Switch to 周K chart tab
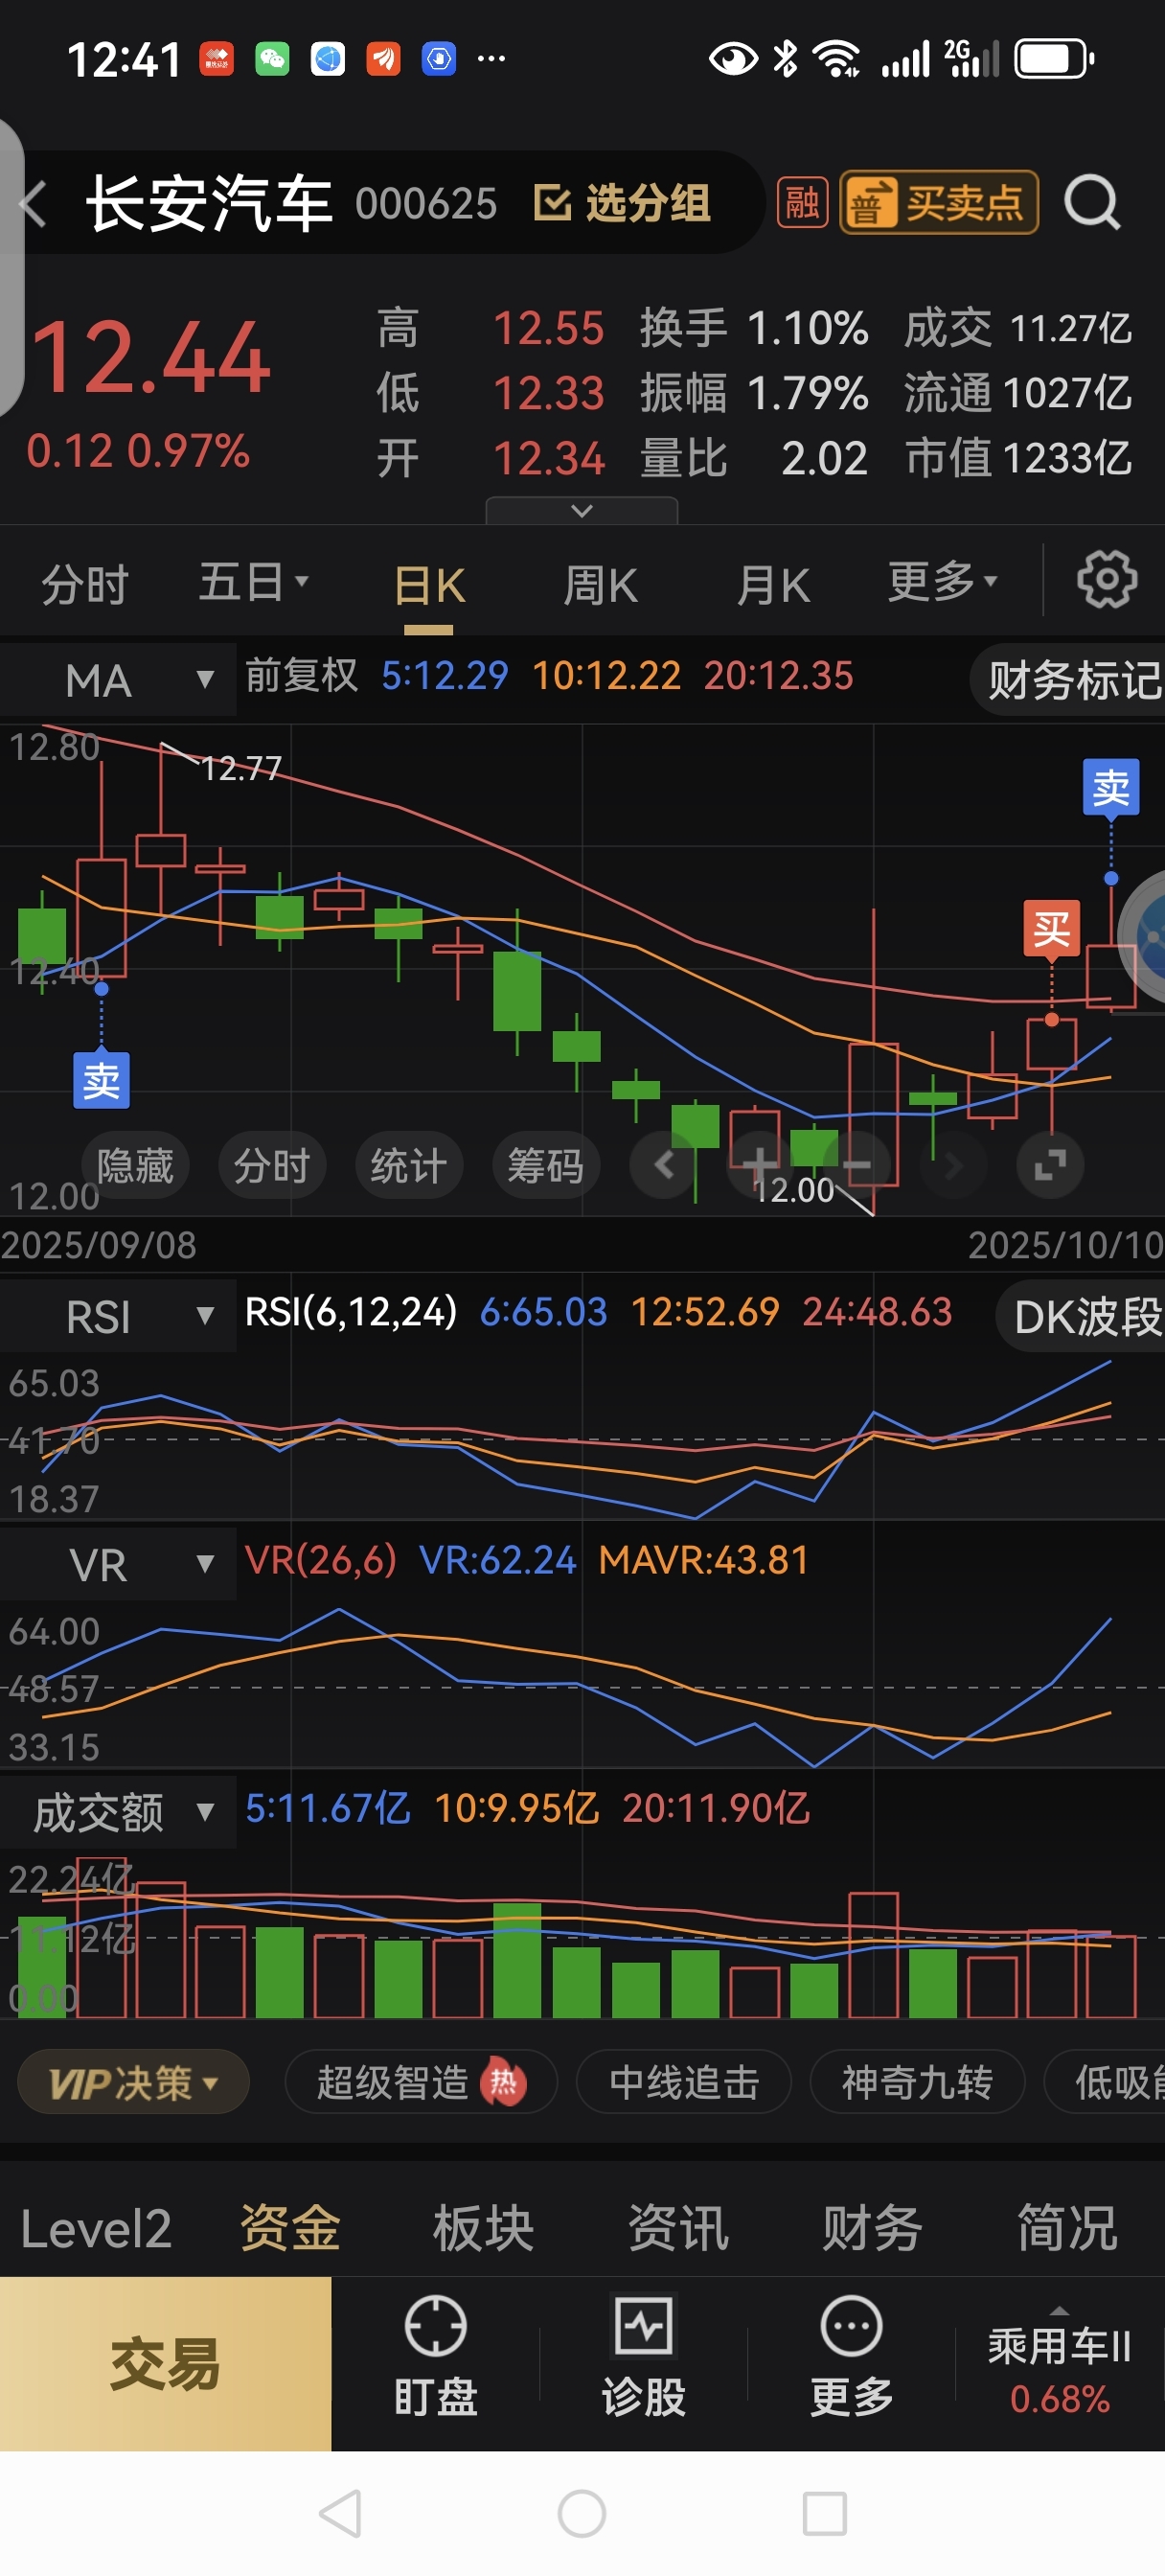Screen dimensions: 1165x2576 point(600,586)
